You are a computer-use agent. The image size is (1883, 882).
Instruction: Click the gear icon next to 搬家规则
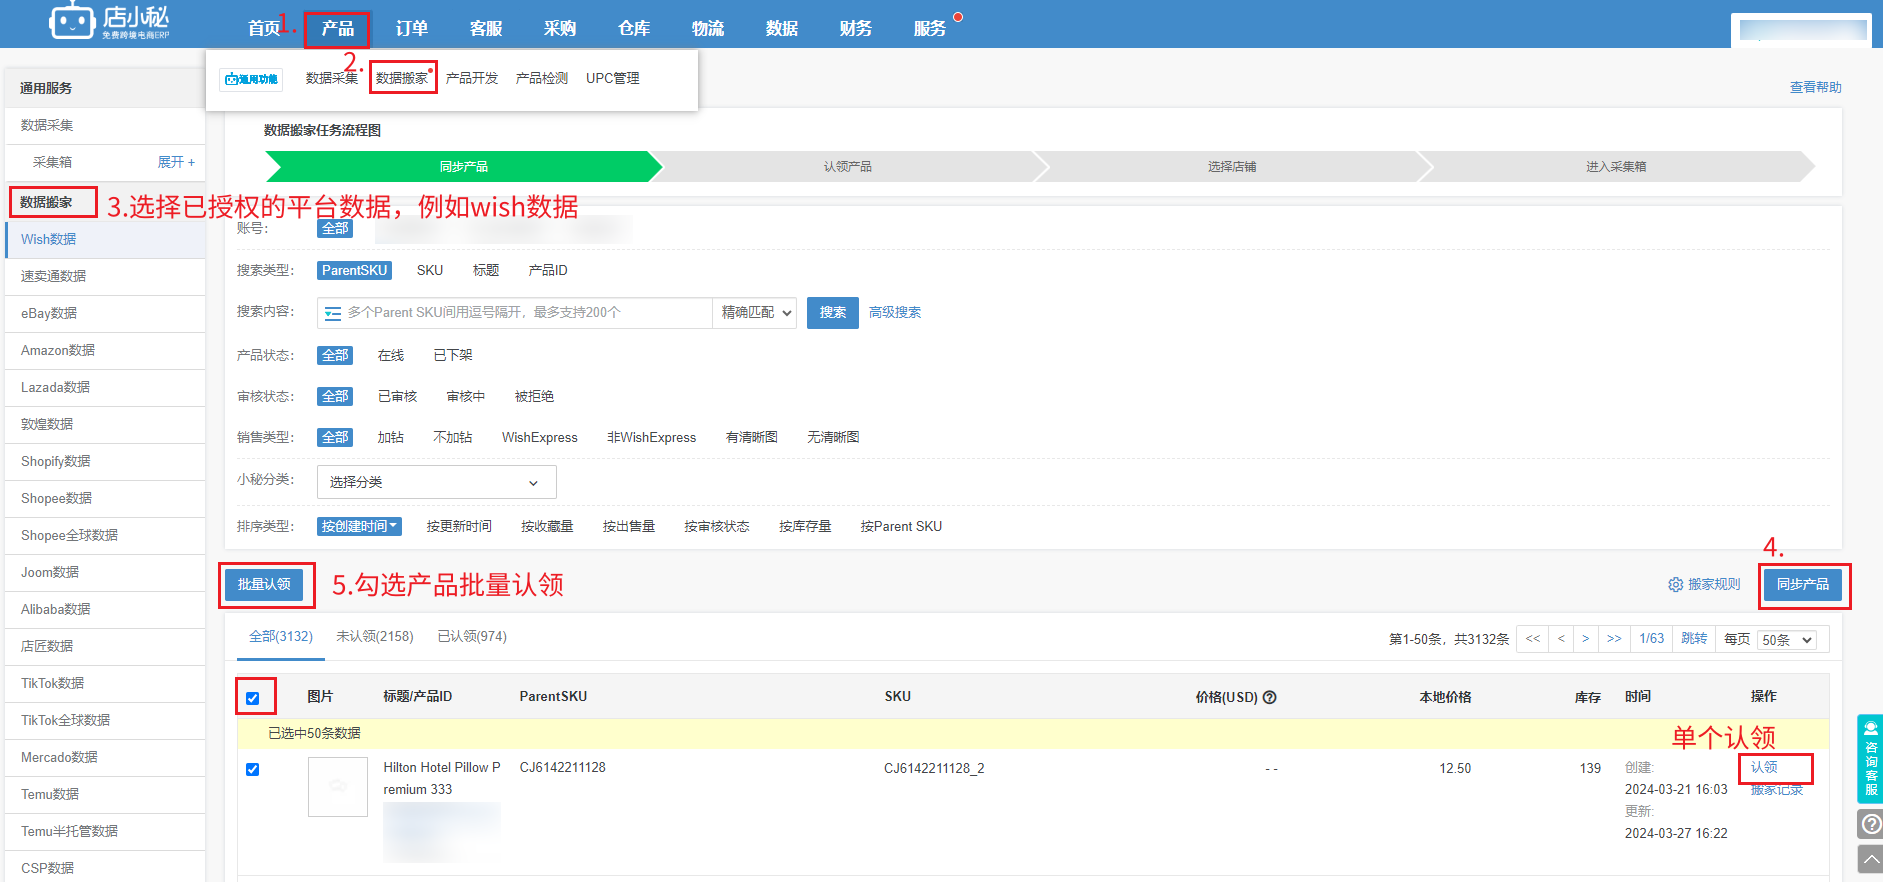1675,585
